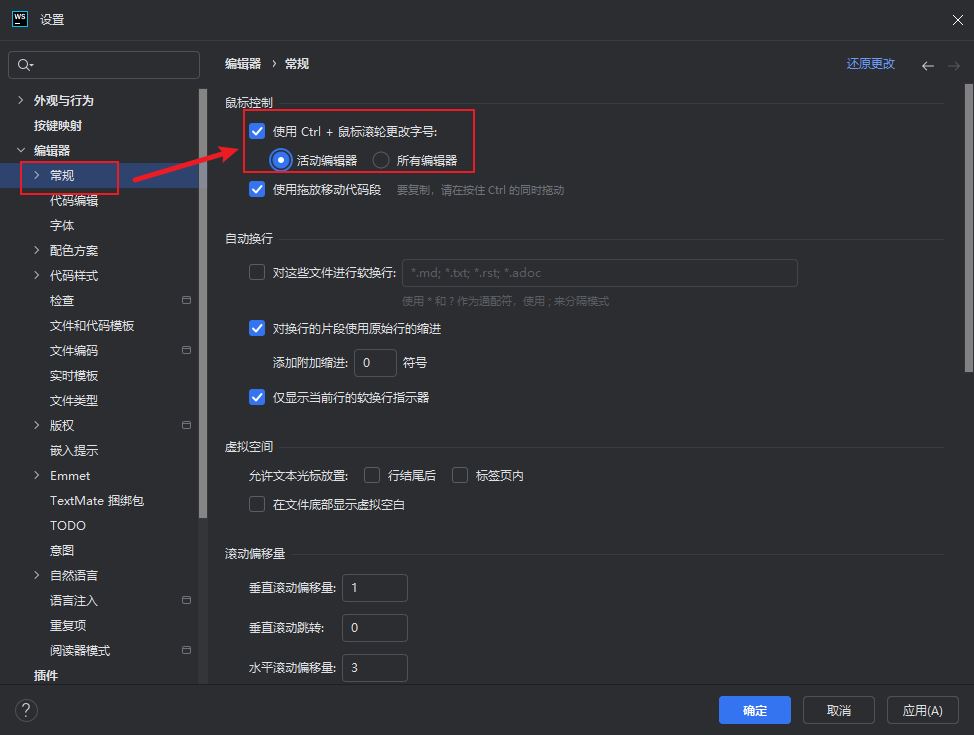Click the modified-settings icon beside 阅读器模式

coord(185,650)
